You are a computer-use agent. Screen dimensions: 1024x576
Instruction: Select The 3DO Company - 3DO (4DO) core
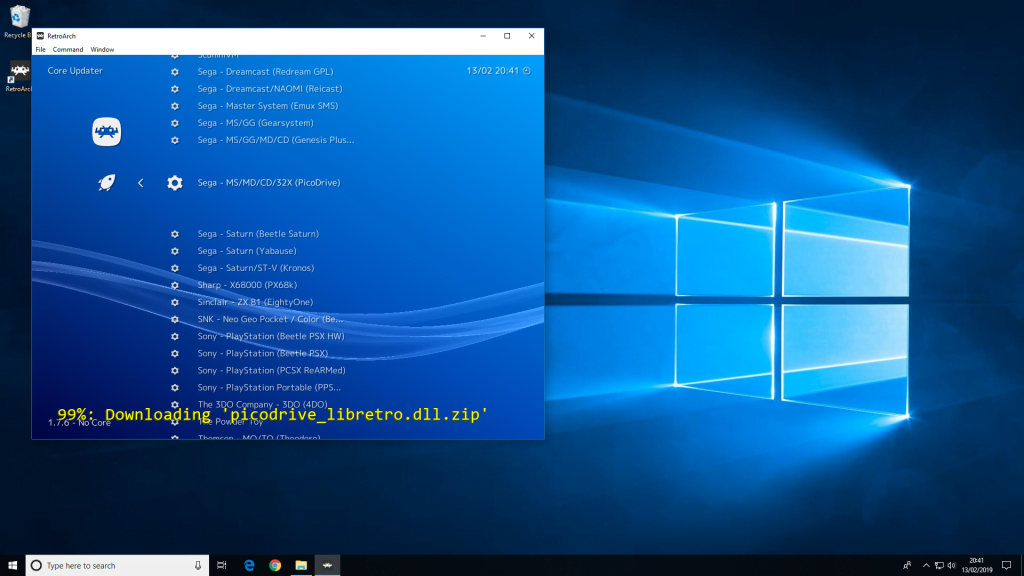263,404
